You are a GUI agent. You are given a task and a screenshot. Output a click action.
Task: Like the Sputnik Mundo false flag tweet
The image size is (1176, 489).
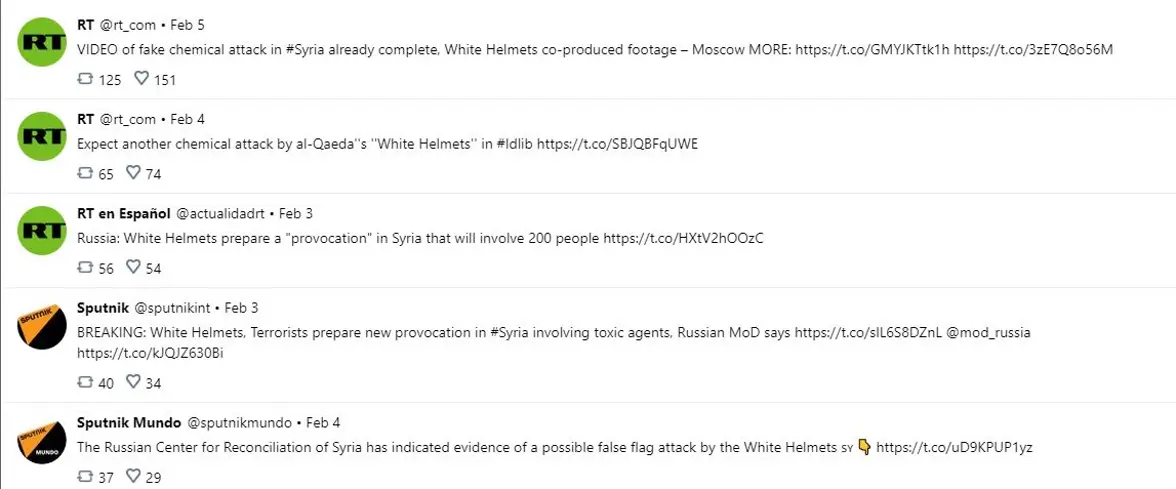coord(134,476)
